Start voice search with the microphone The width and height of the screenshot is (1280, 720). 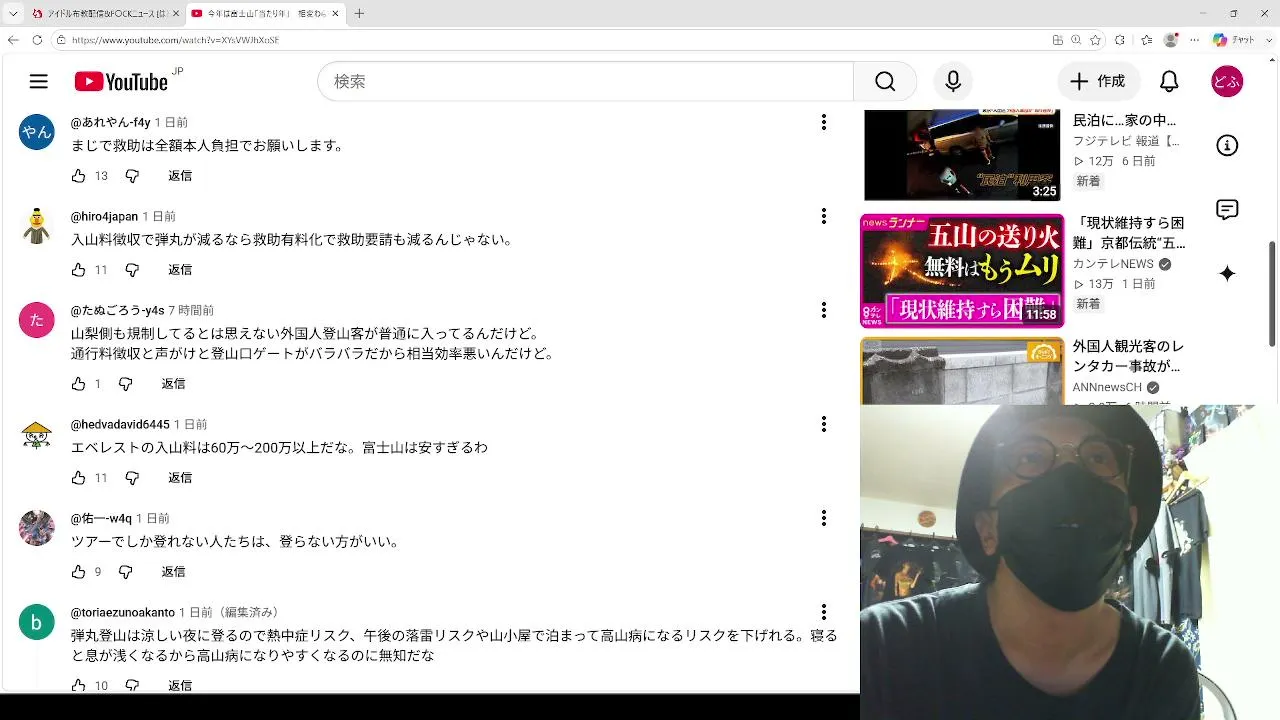point(953,82)
